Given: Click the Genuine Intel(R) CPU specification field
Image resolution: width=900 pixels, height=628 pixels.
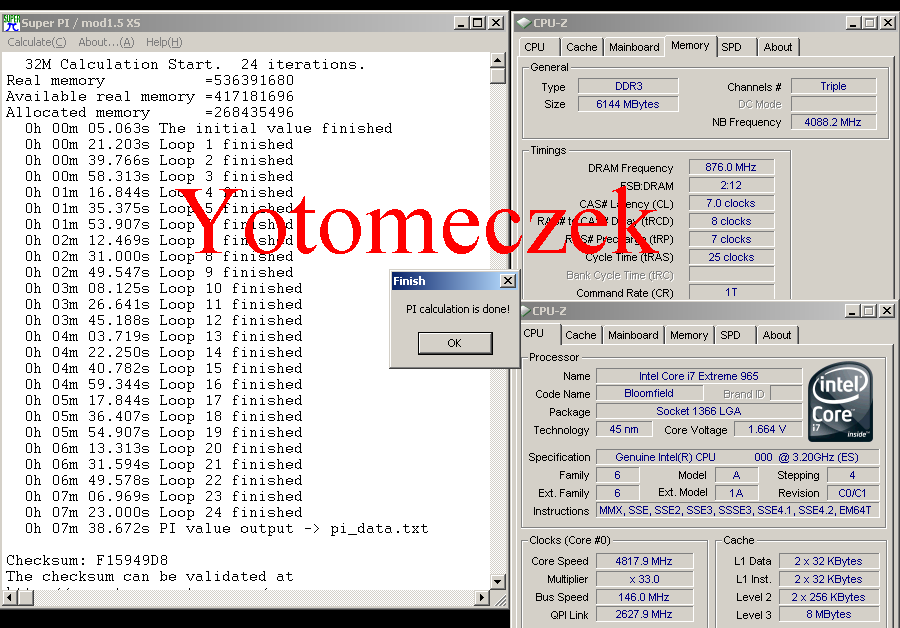Looking at the screenshot, I should point(738,457).
